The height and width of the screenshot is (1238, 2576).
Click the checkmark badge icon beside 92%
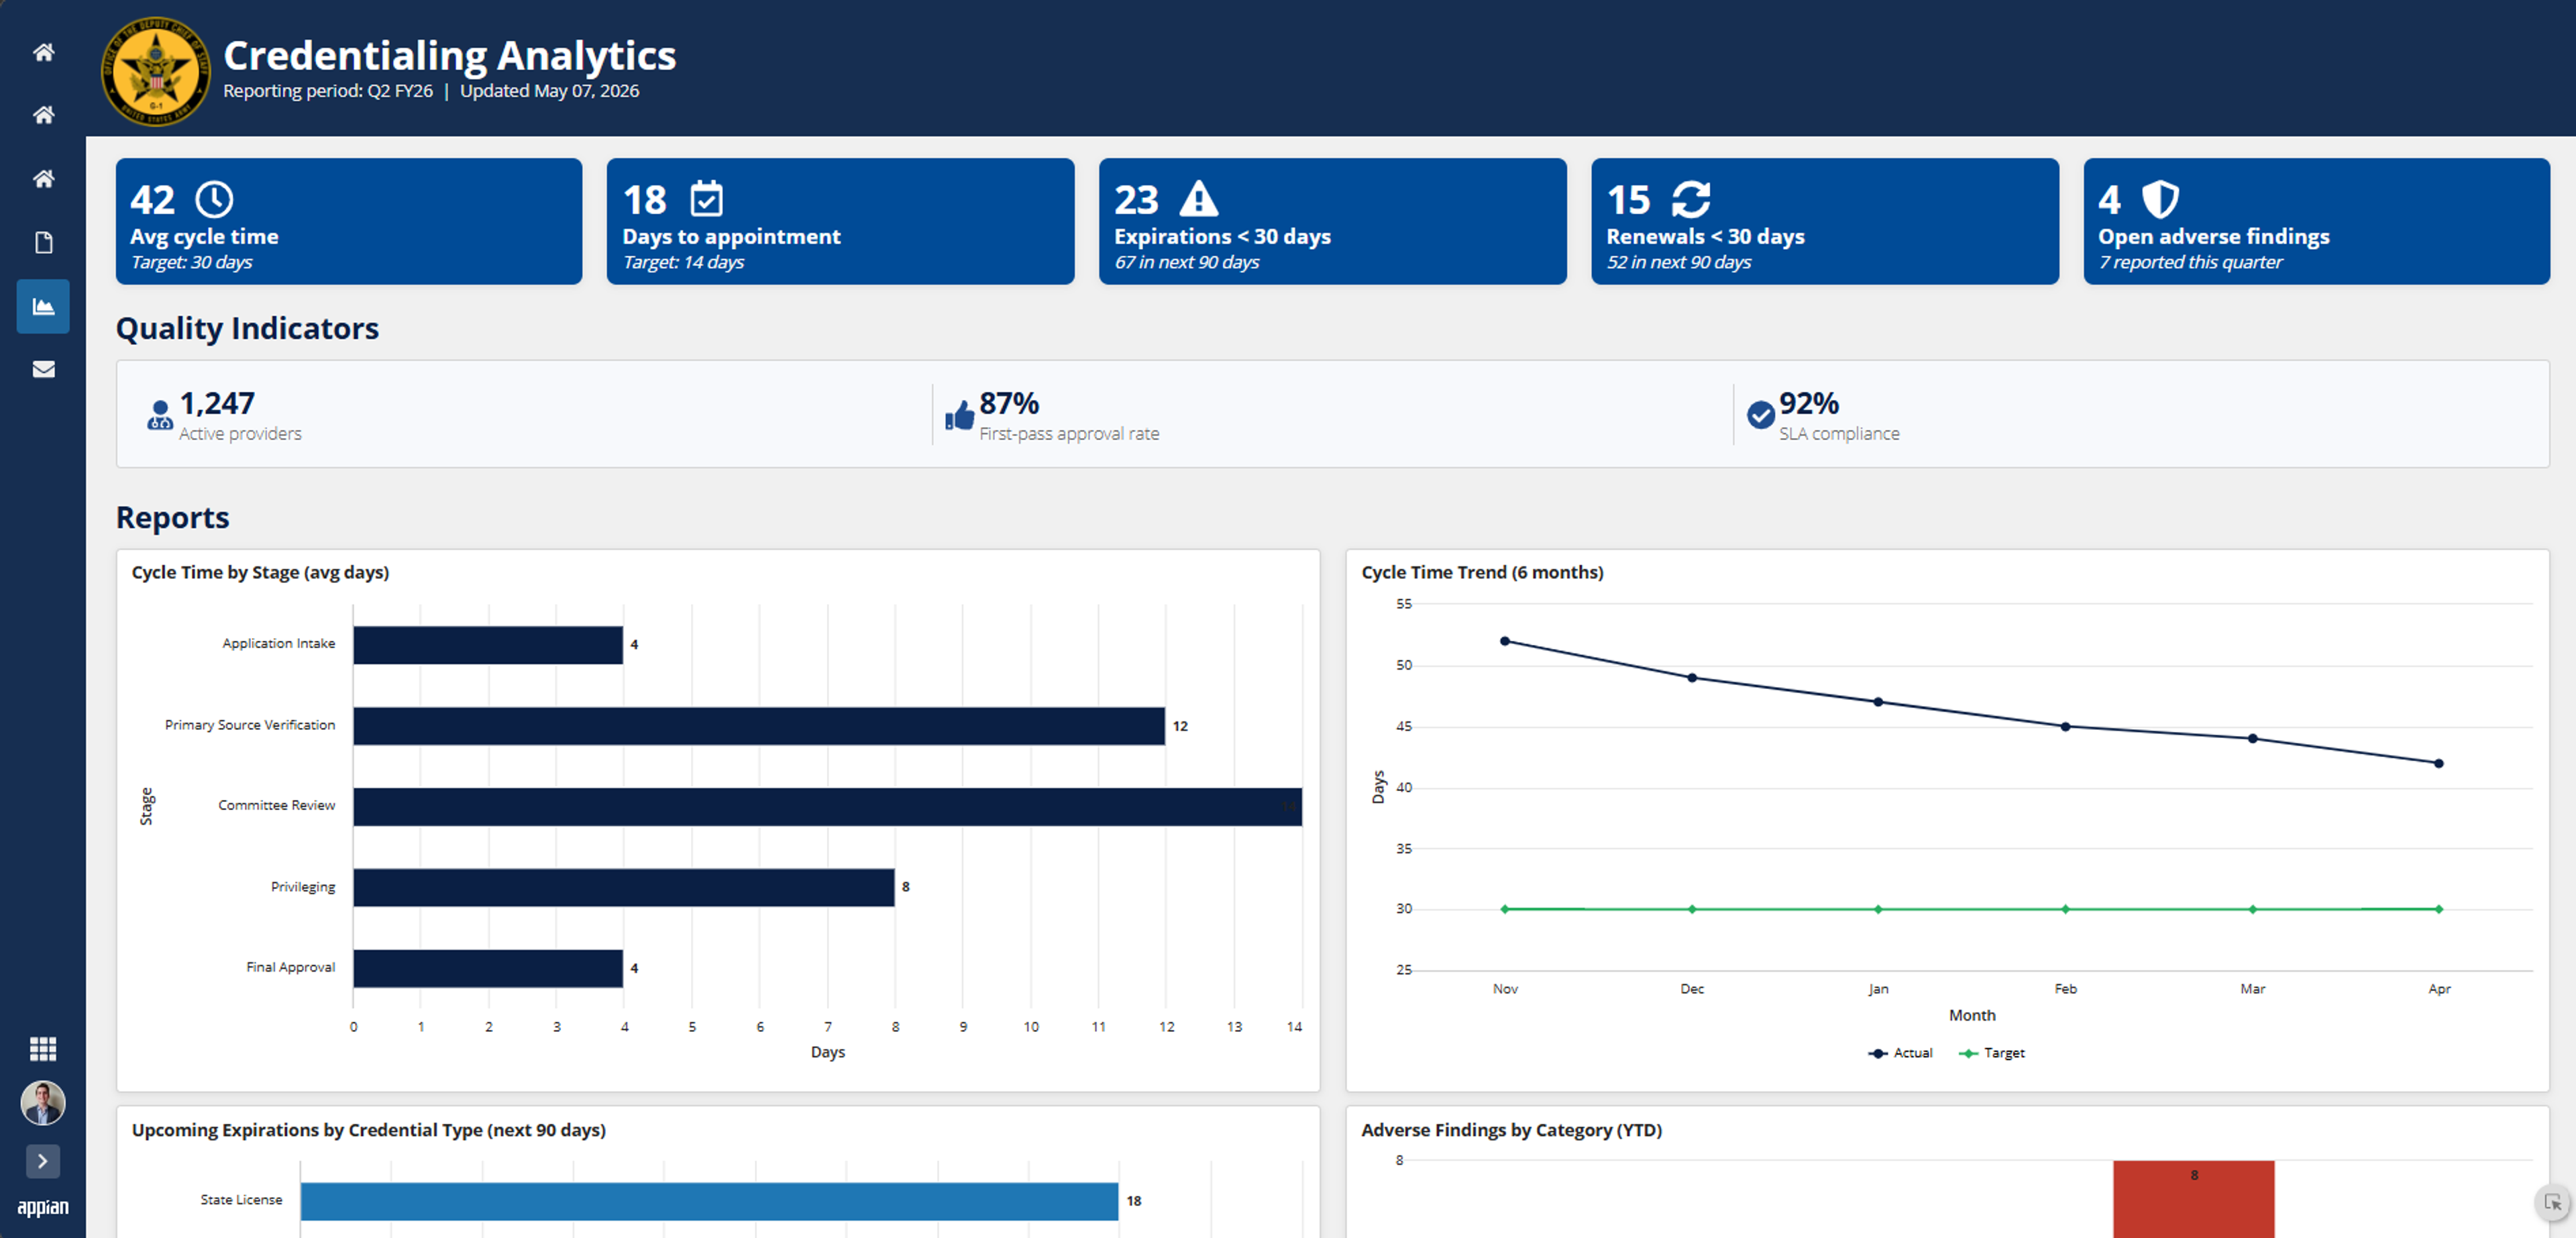point(1760,414)
